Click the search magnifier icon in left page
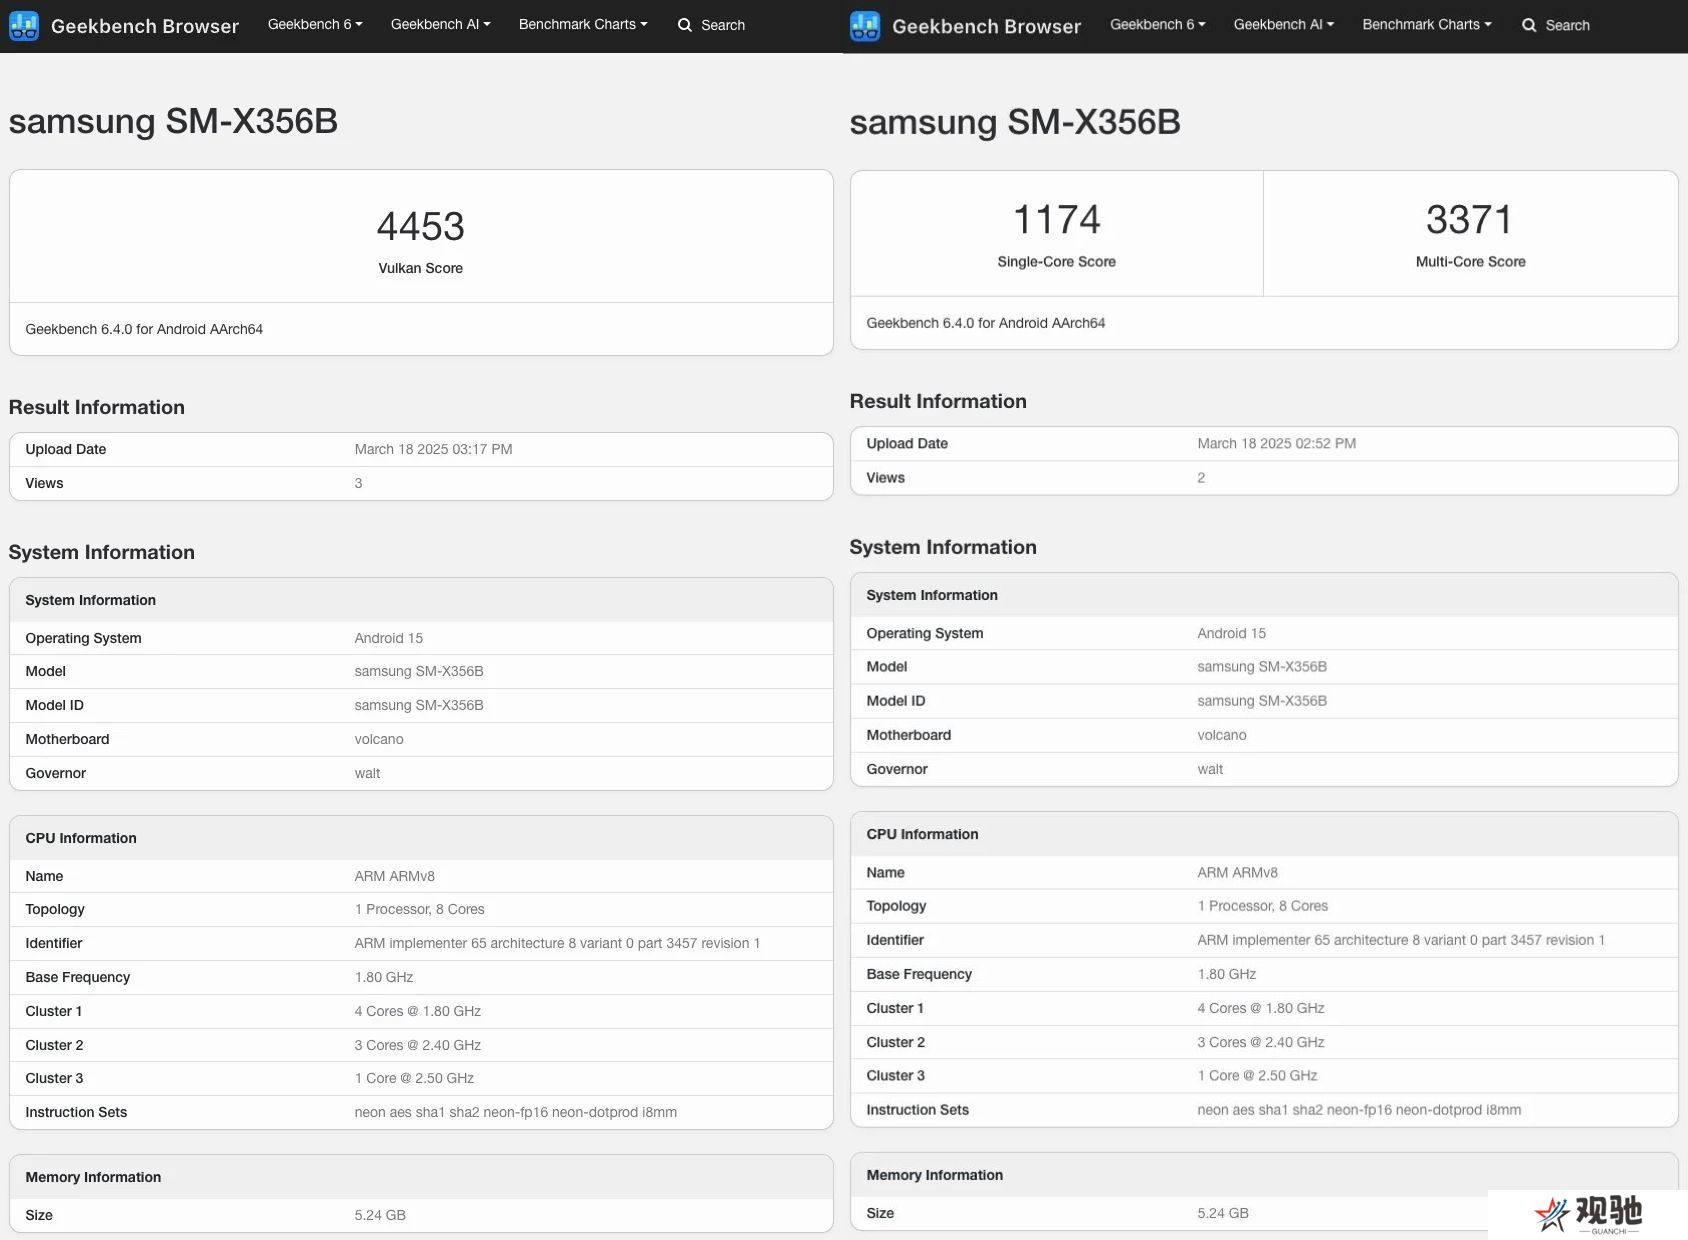This screenshot has width=1688, height=1240. click(685, 25)
